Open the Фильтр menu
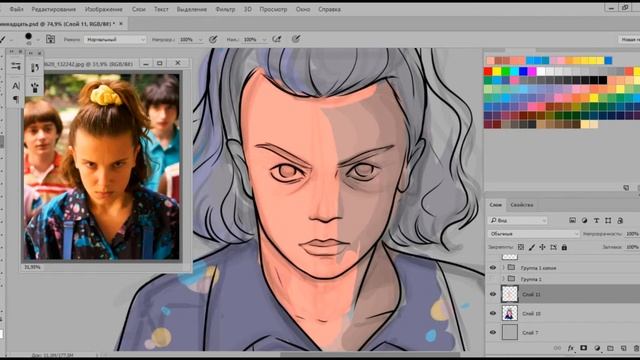The width and height of the screenshot is (640, 360). click(x=225, y=9)
